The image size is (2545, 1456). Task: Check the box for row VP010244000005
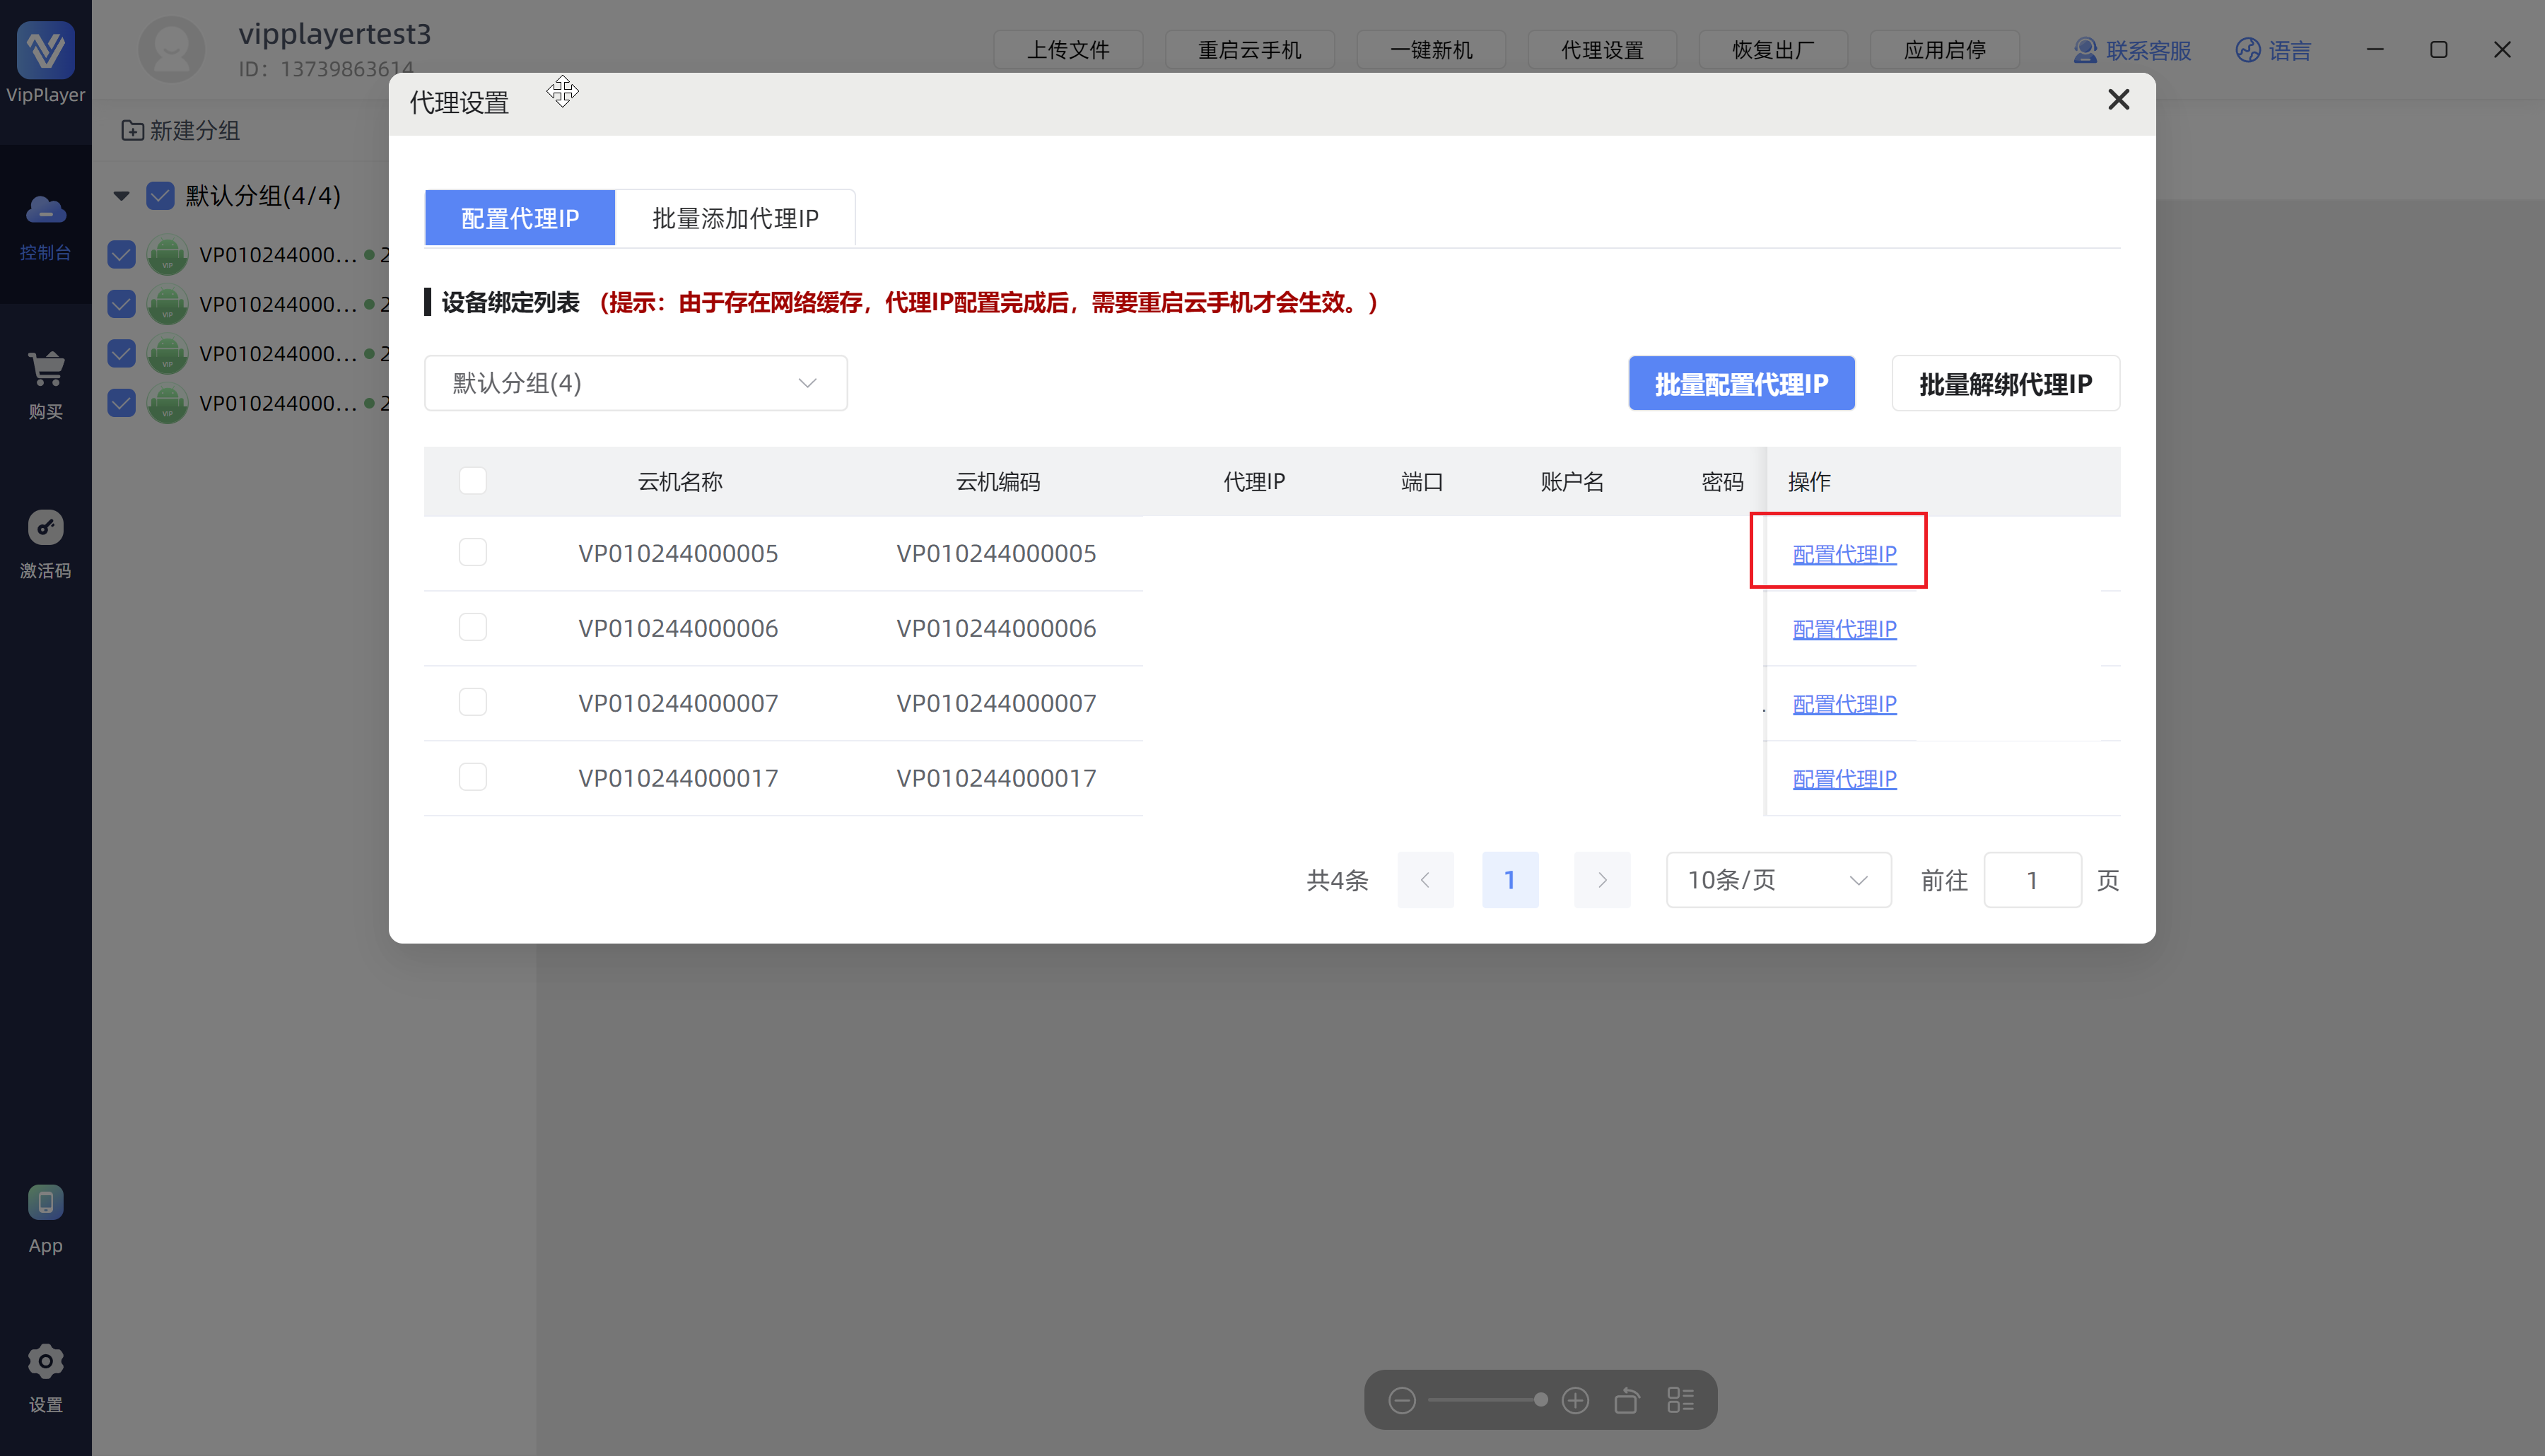pos(472,552)
